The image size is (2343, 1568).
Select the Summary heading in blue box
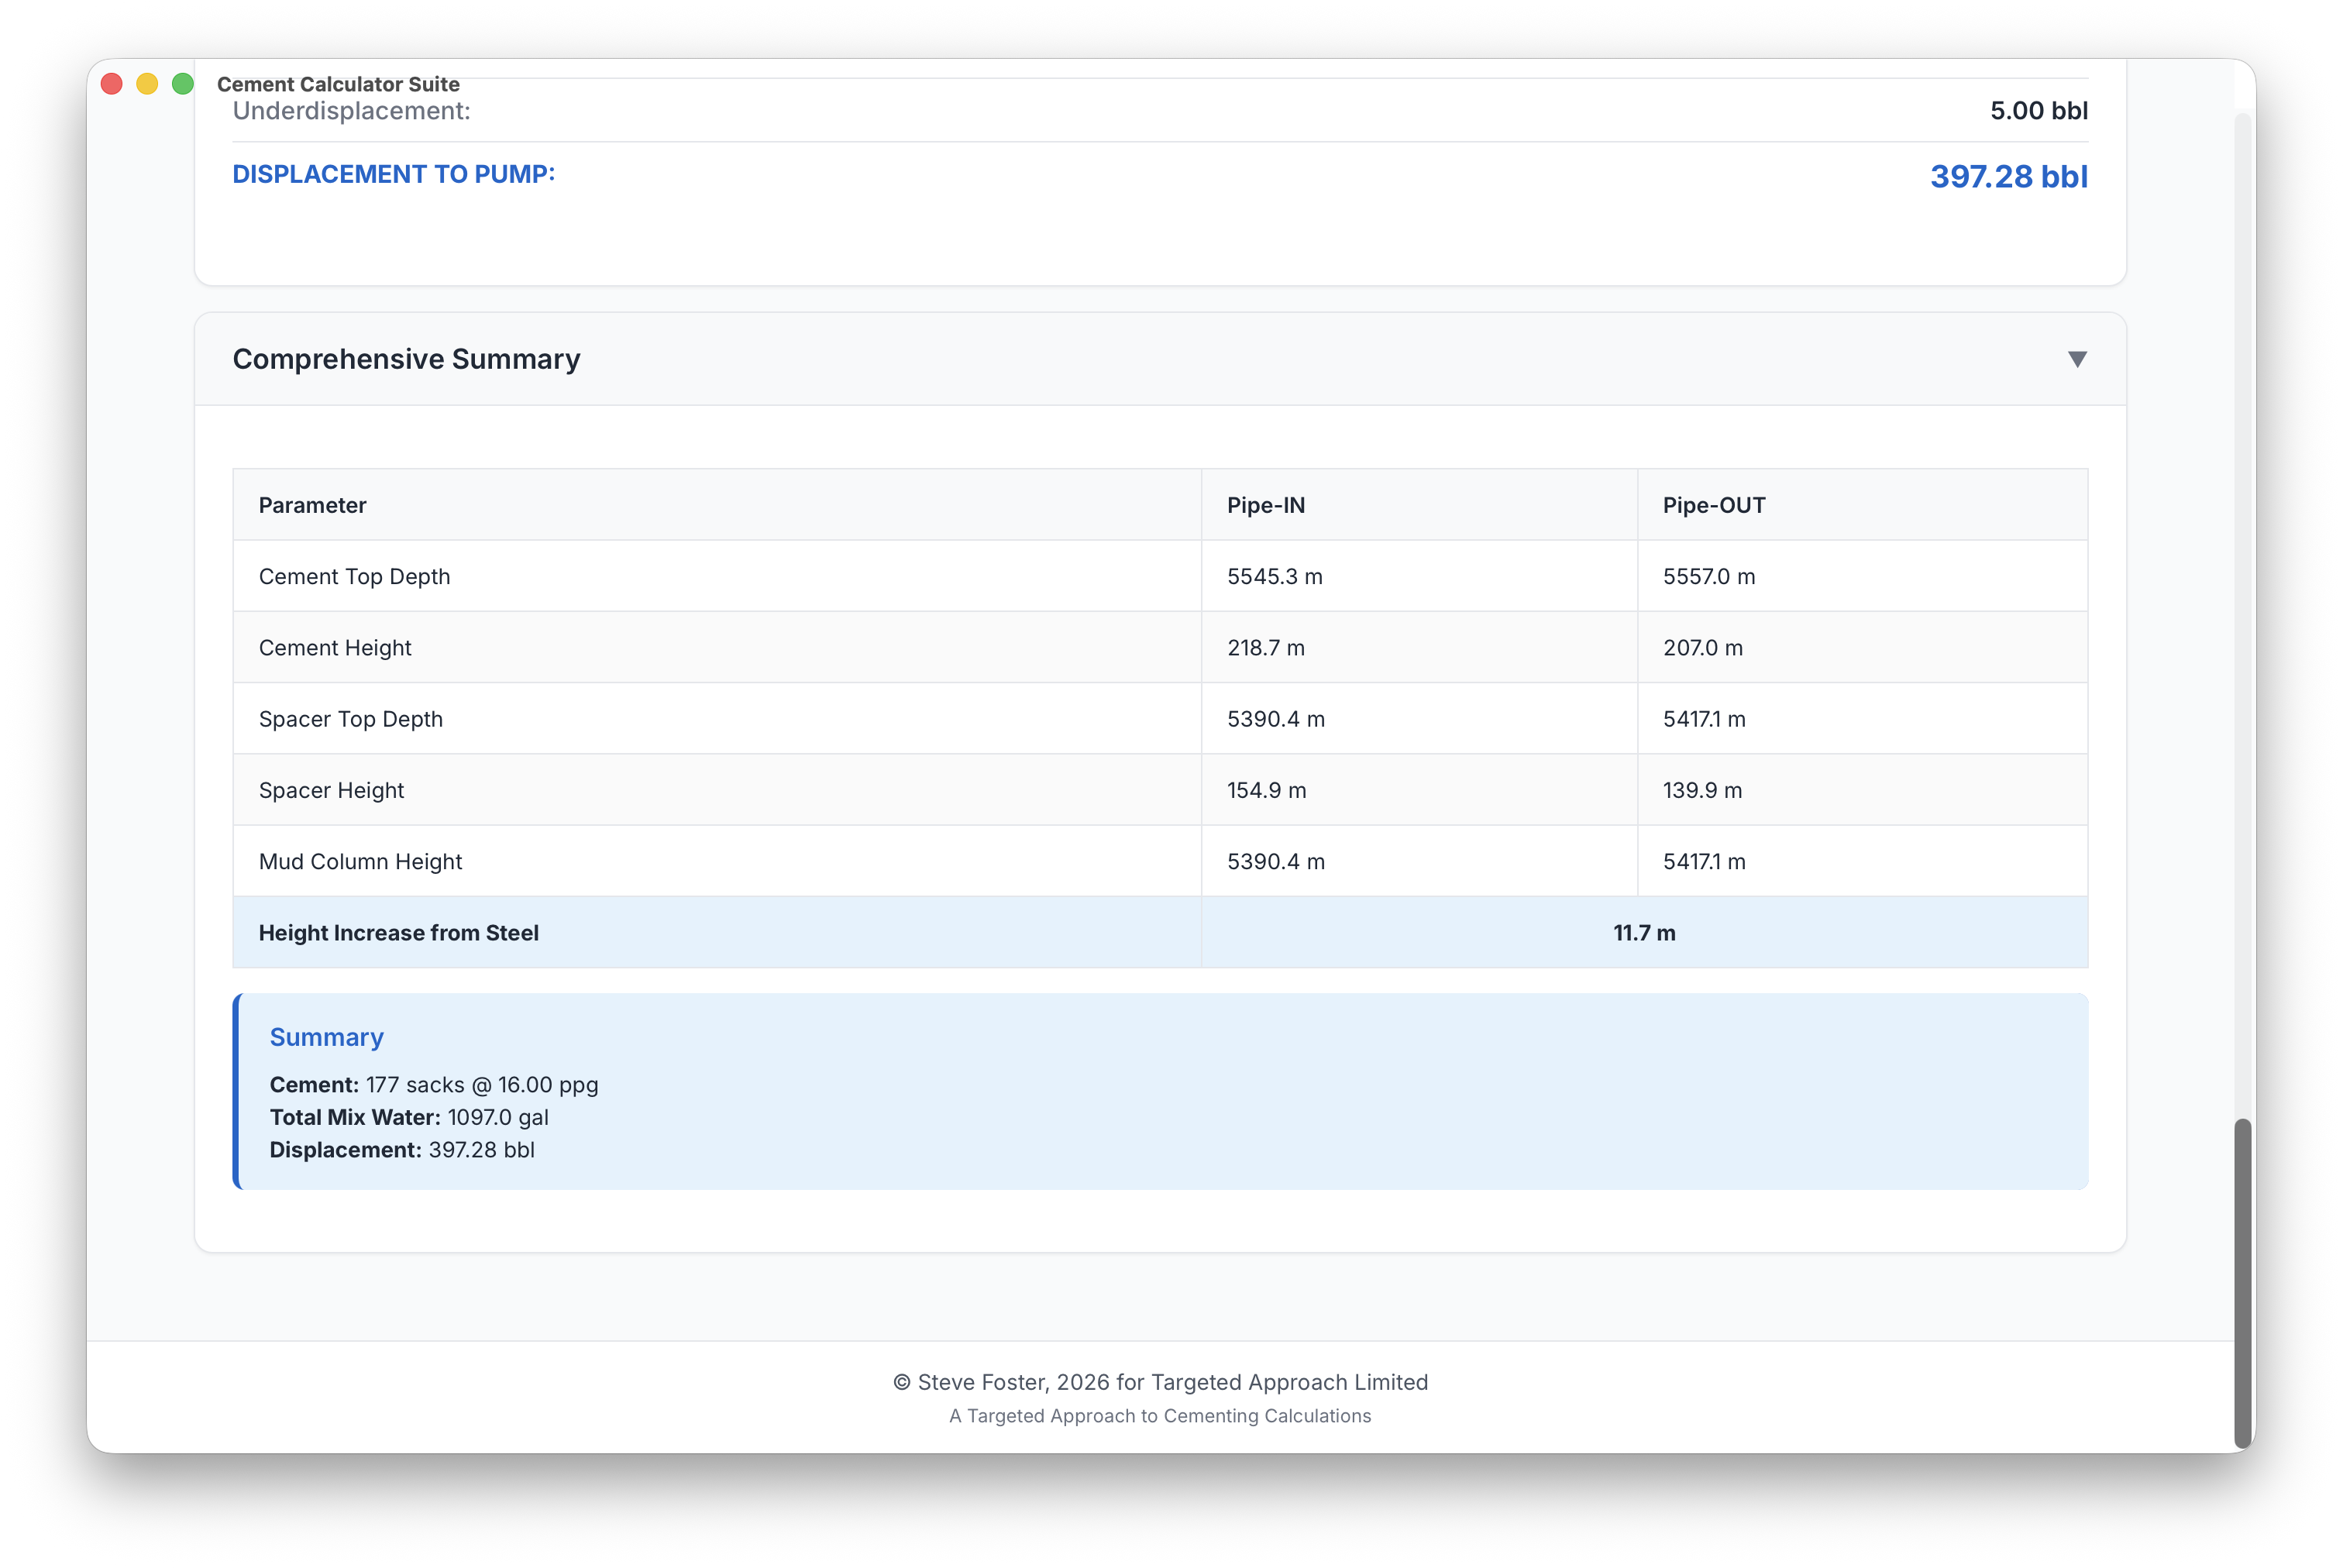tap(326, 1037)
